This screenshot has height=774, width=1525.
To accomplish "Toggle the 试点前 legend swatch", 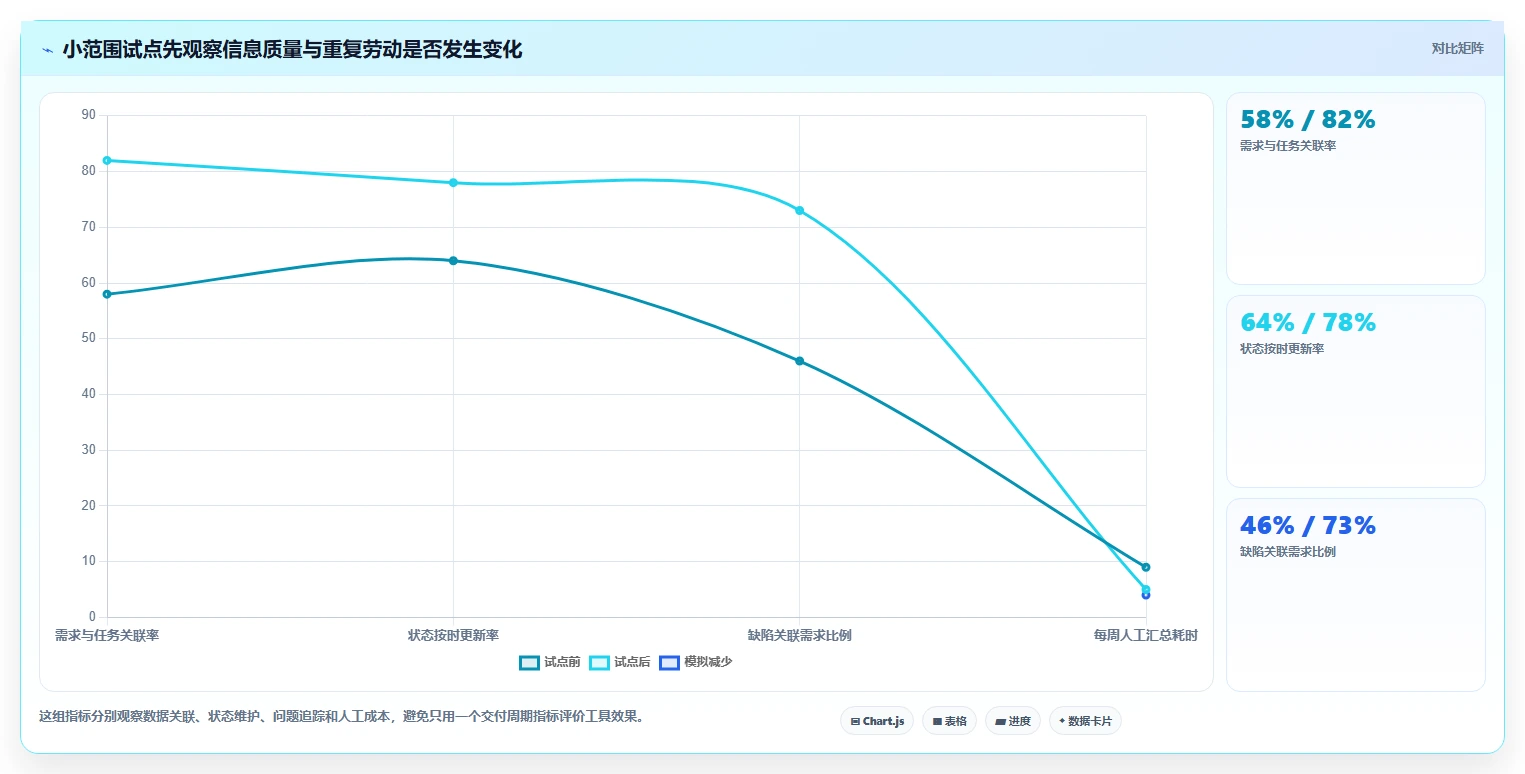I will (529, 662).
